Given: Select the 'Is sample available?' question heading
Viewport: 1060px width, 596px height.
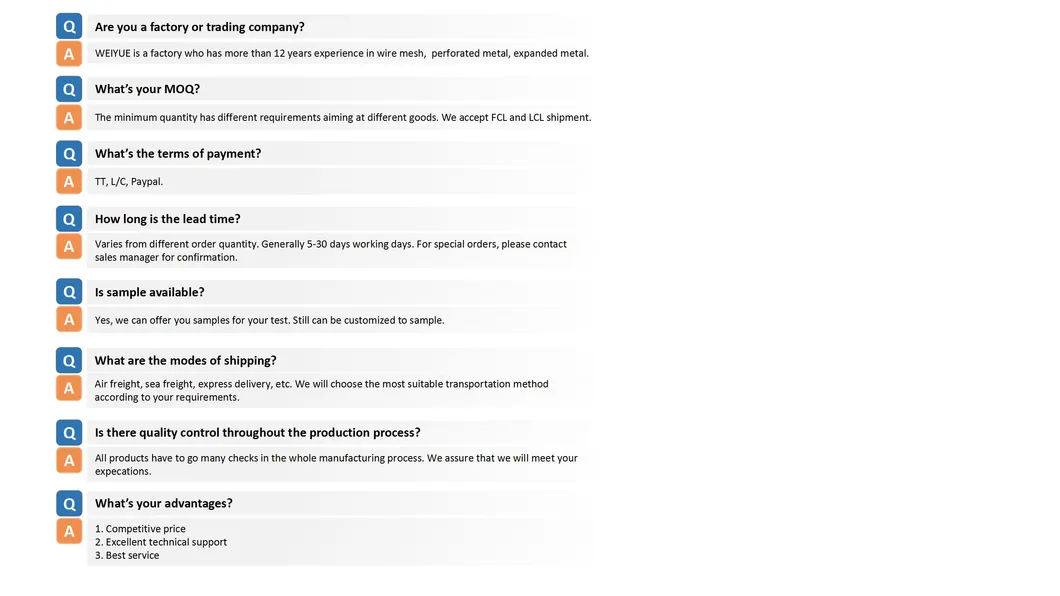Looking at the screenshot, I should pyautogui.click(x=149, y=292).
